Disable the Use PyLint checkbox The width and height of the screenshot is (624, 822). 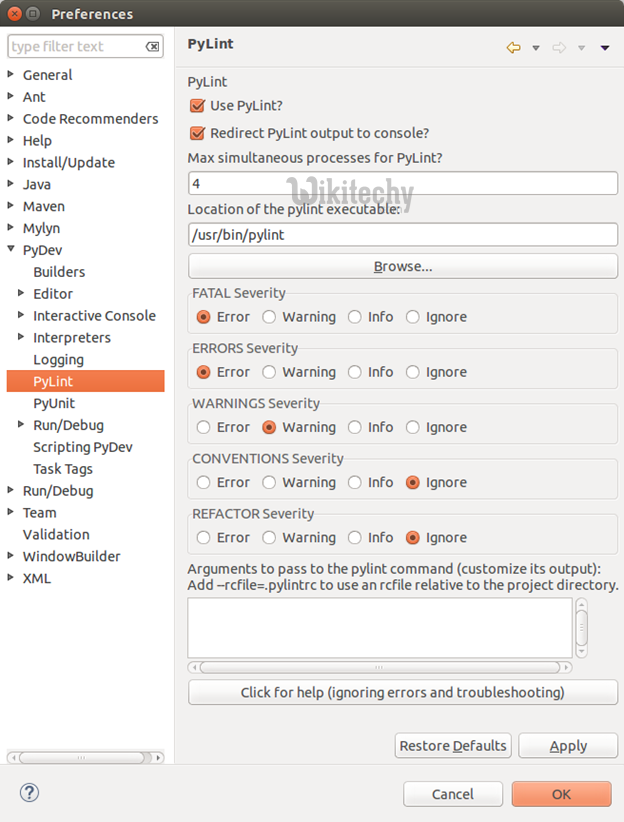(x=197, y=105)
